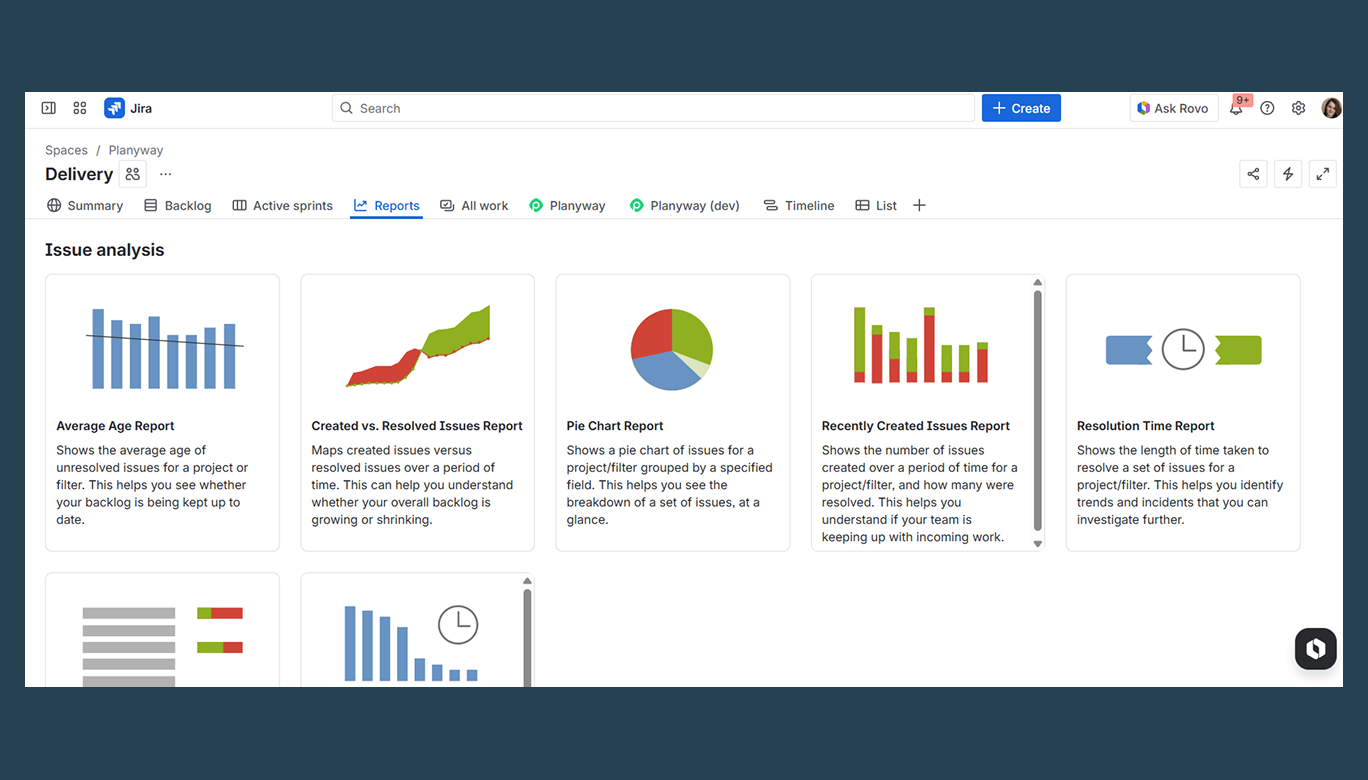Open the gray list report thumbnail in second row

coord(162,646)
